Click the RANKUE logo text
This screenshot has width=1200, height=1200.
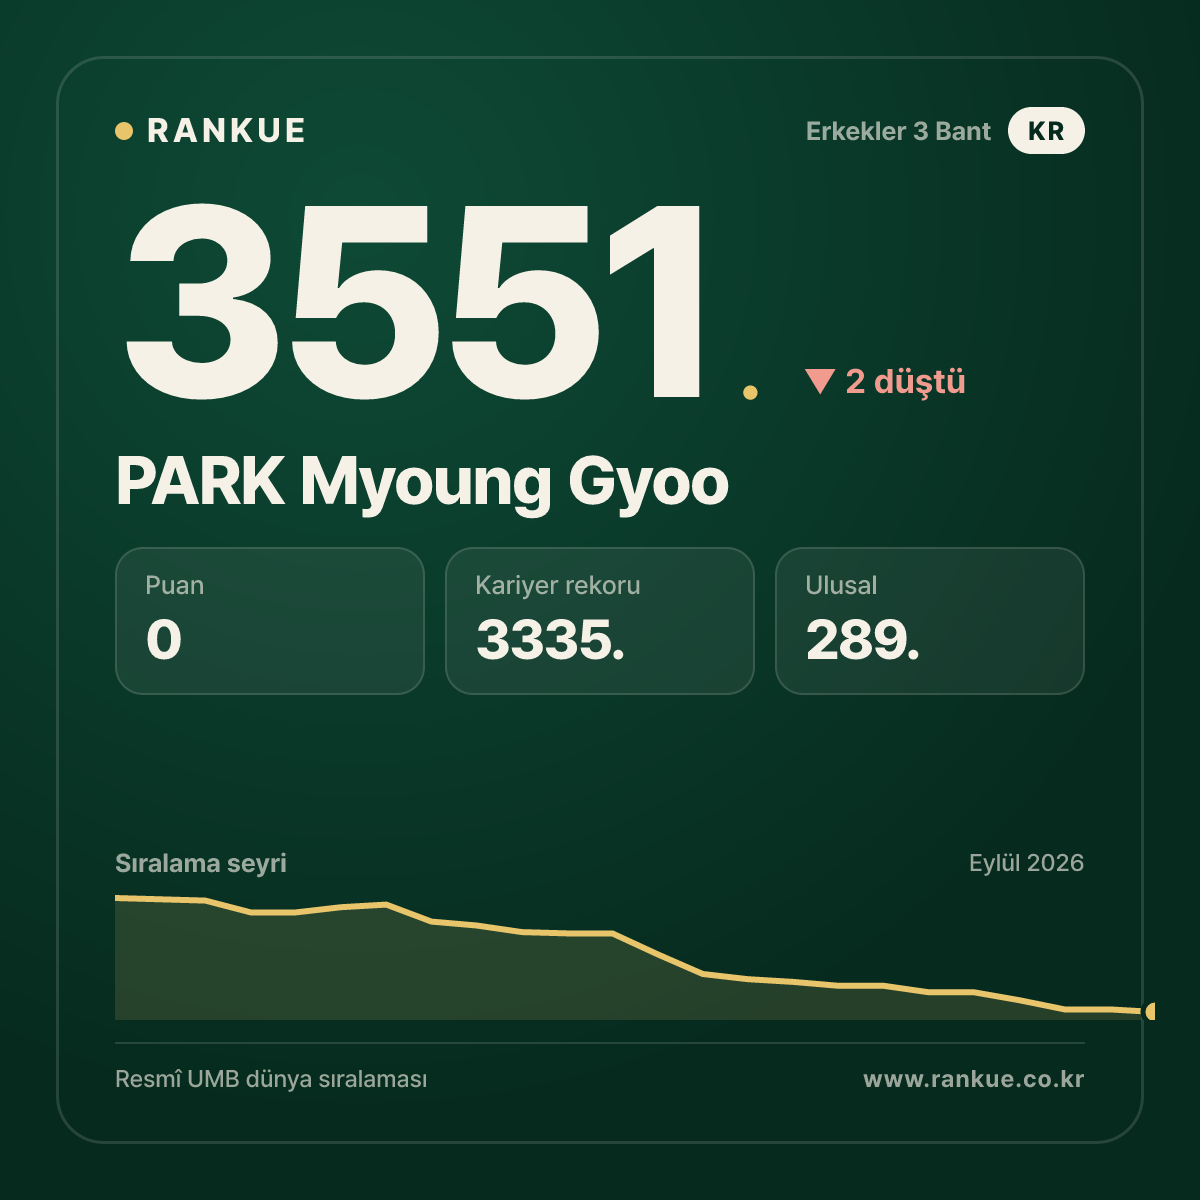(x=226, y=131)
